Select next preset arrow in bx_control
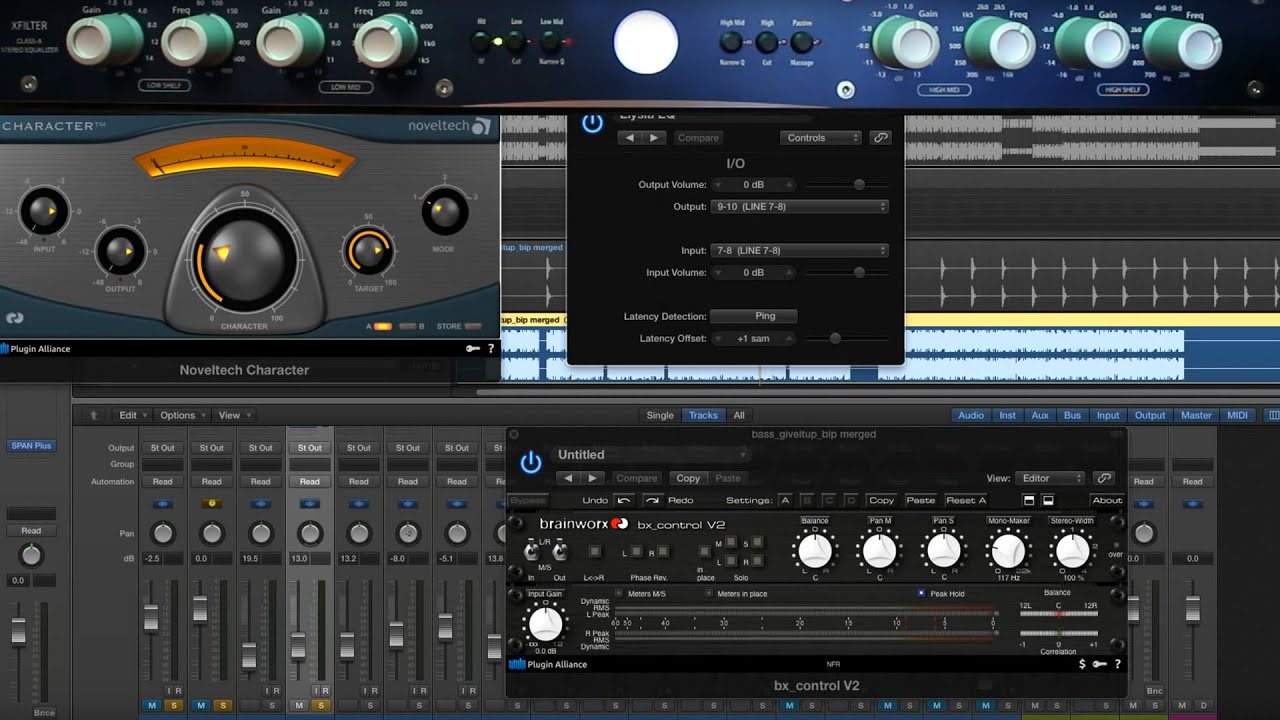Screen dimensions: 1280x720 (x=592, y=478)
